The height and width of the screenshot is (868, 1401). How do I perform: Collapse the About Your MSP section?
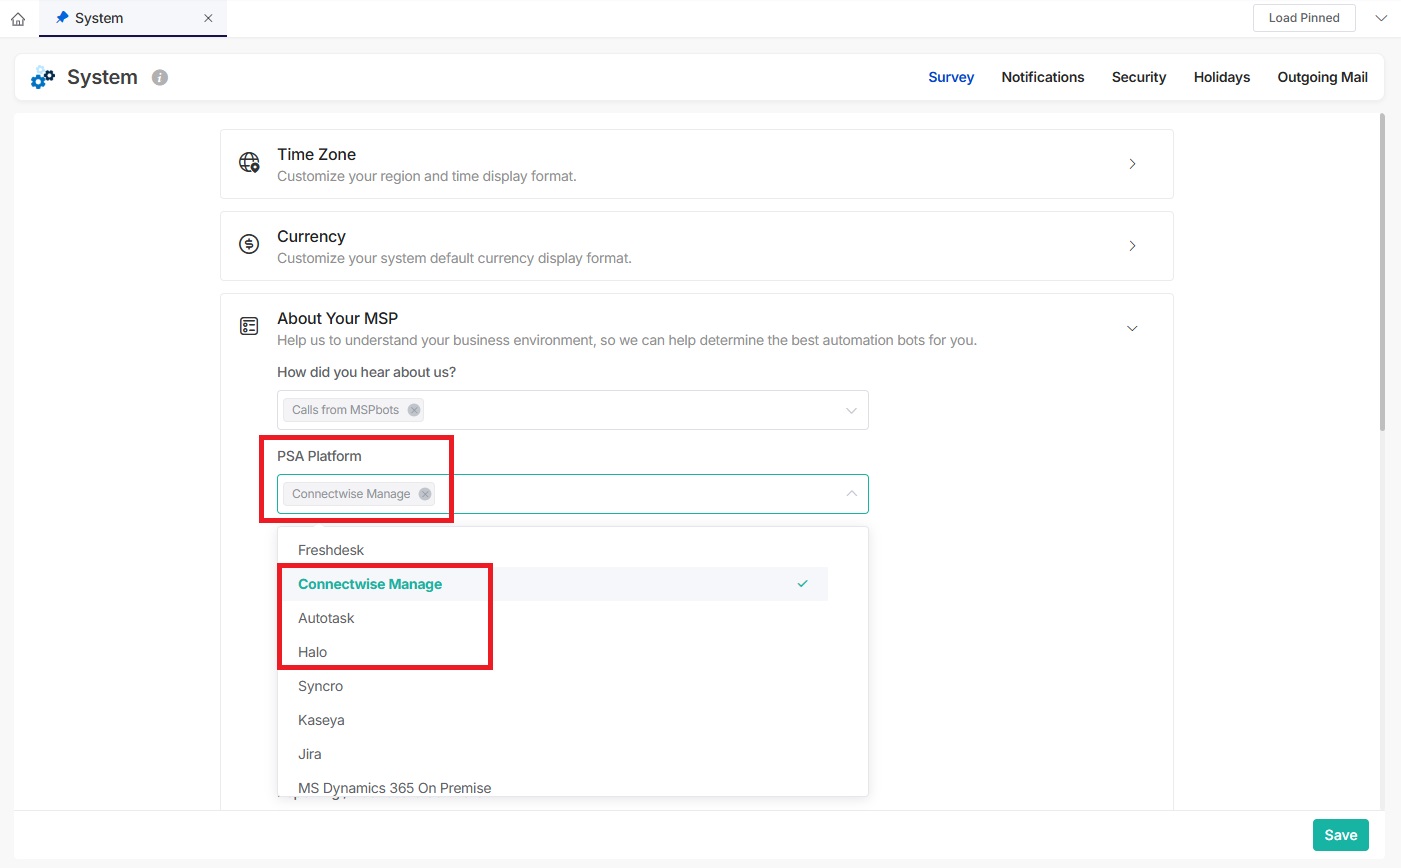click(1132, 328)
